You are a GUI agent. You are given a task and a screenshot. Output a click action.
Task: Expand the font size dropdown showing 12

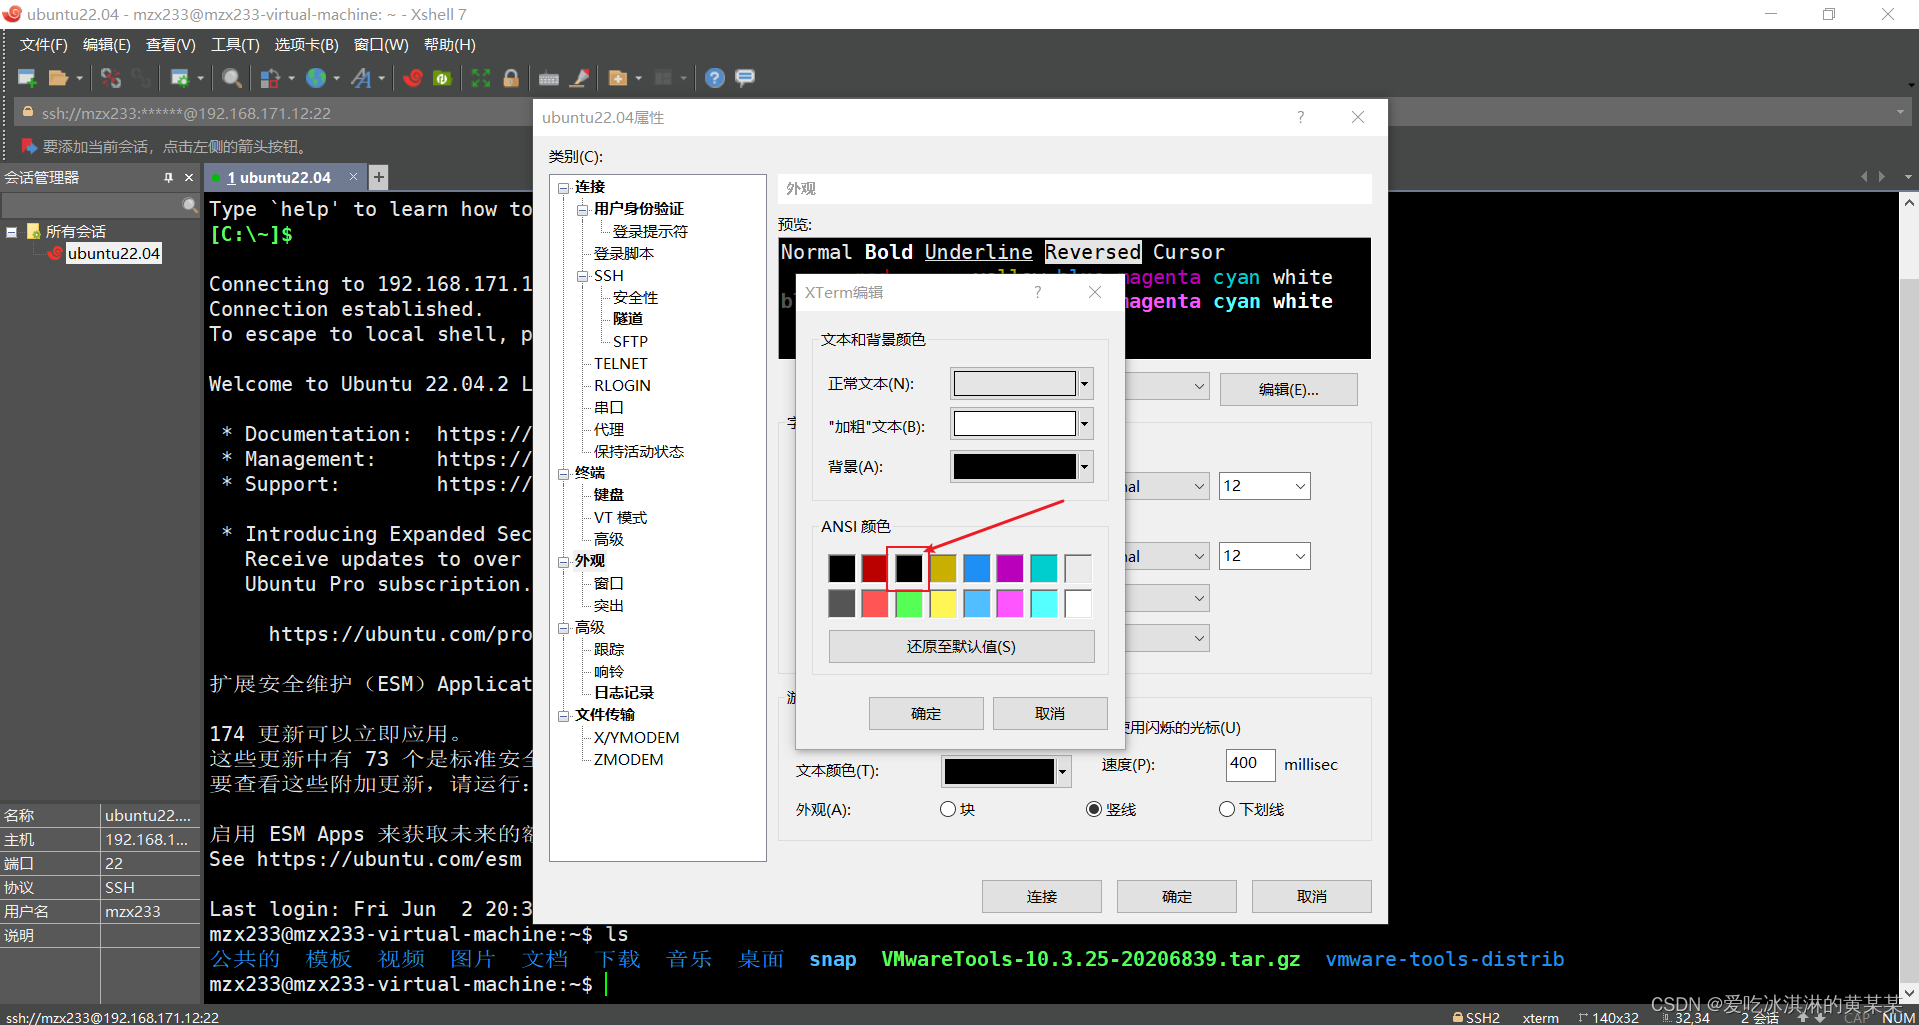1300,486
